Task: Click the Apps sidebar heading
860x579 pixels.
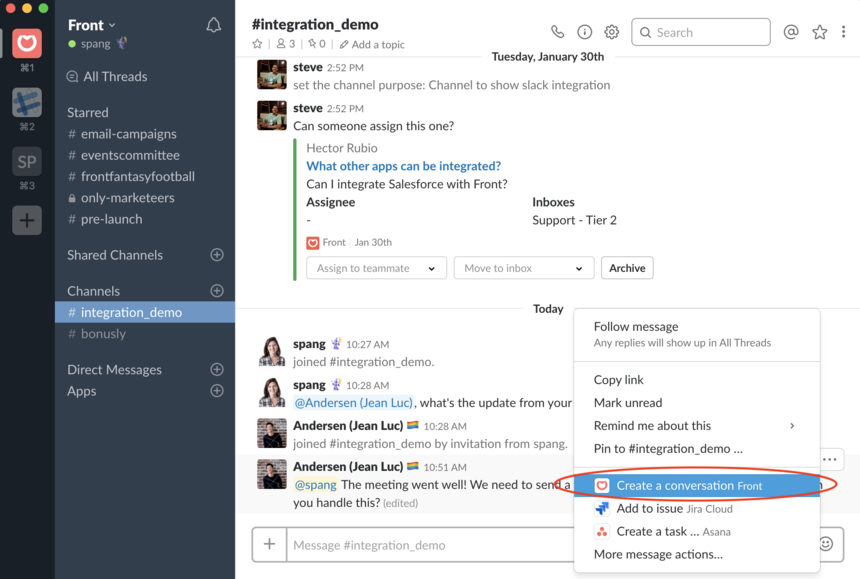Action: pos(82,391)
